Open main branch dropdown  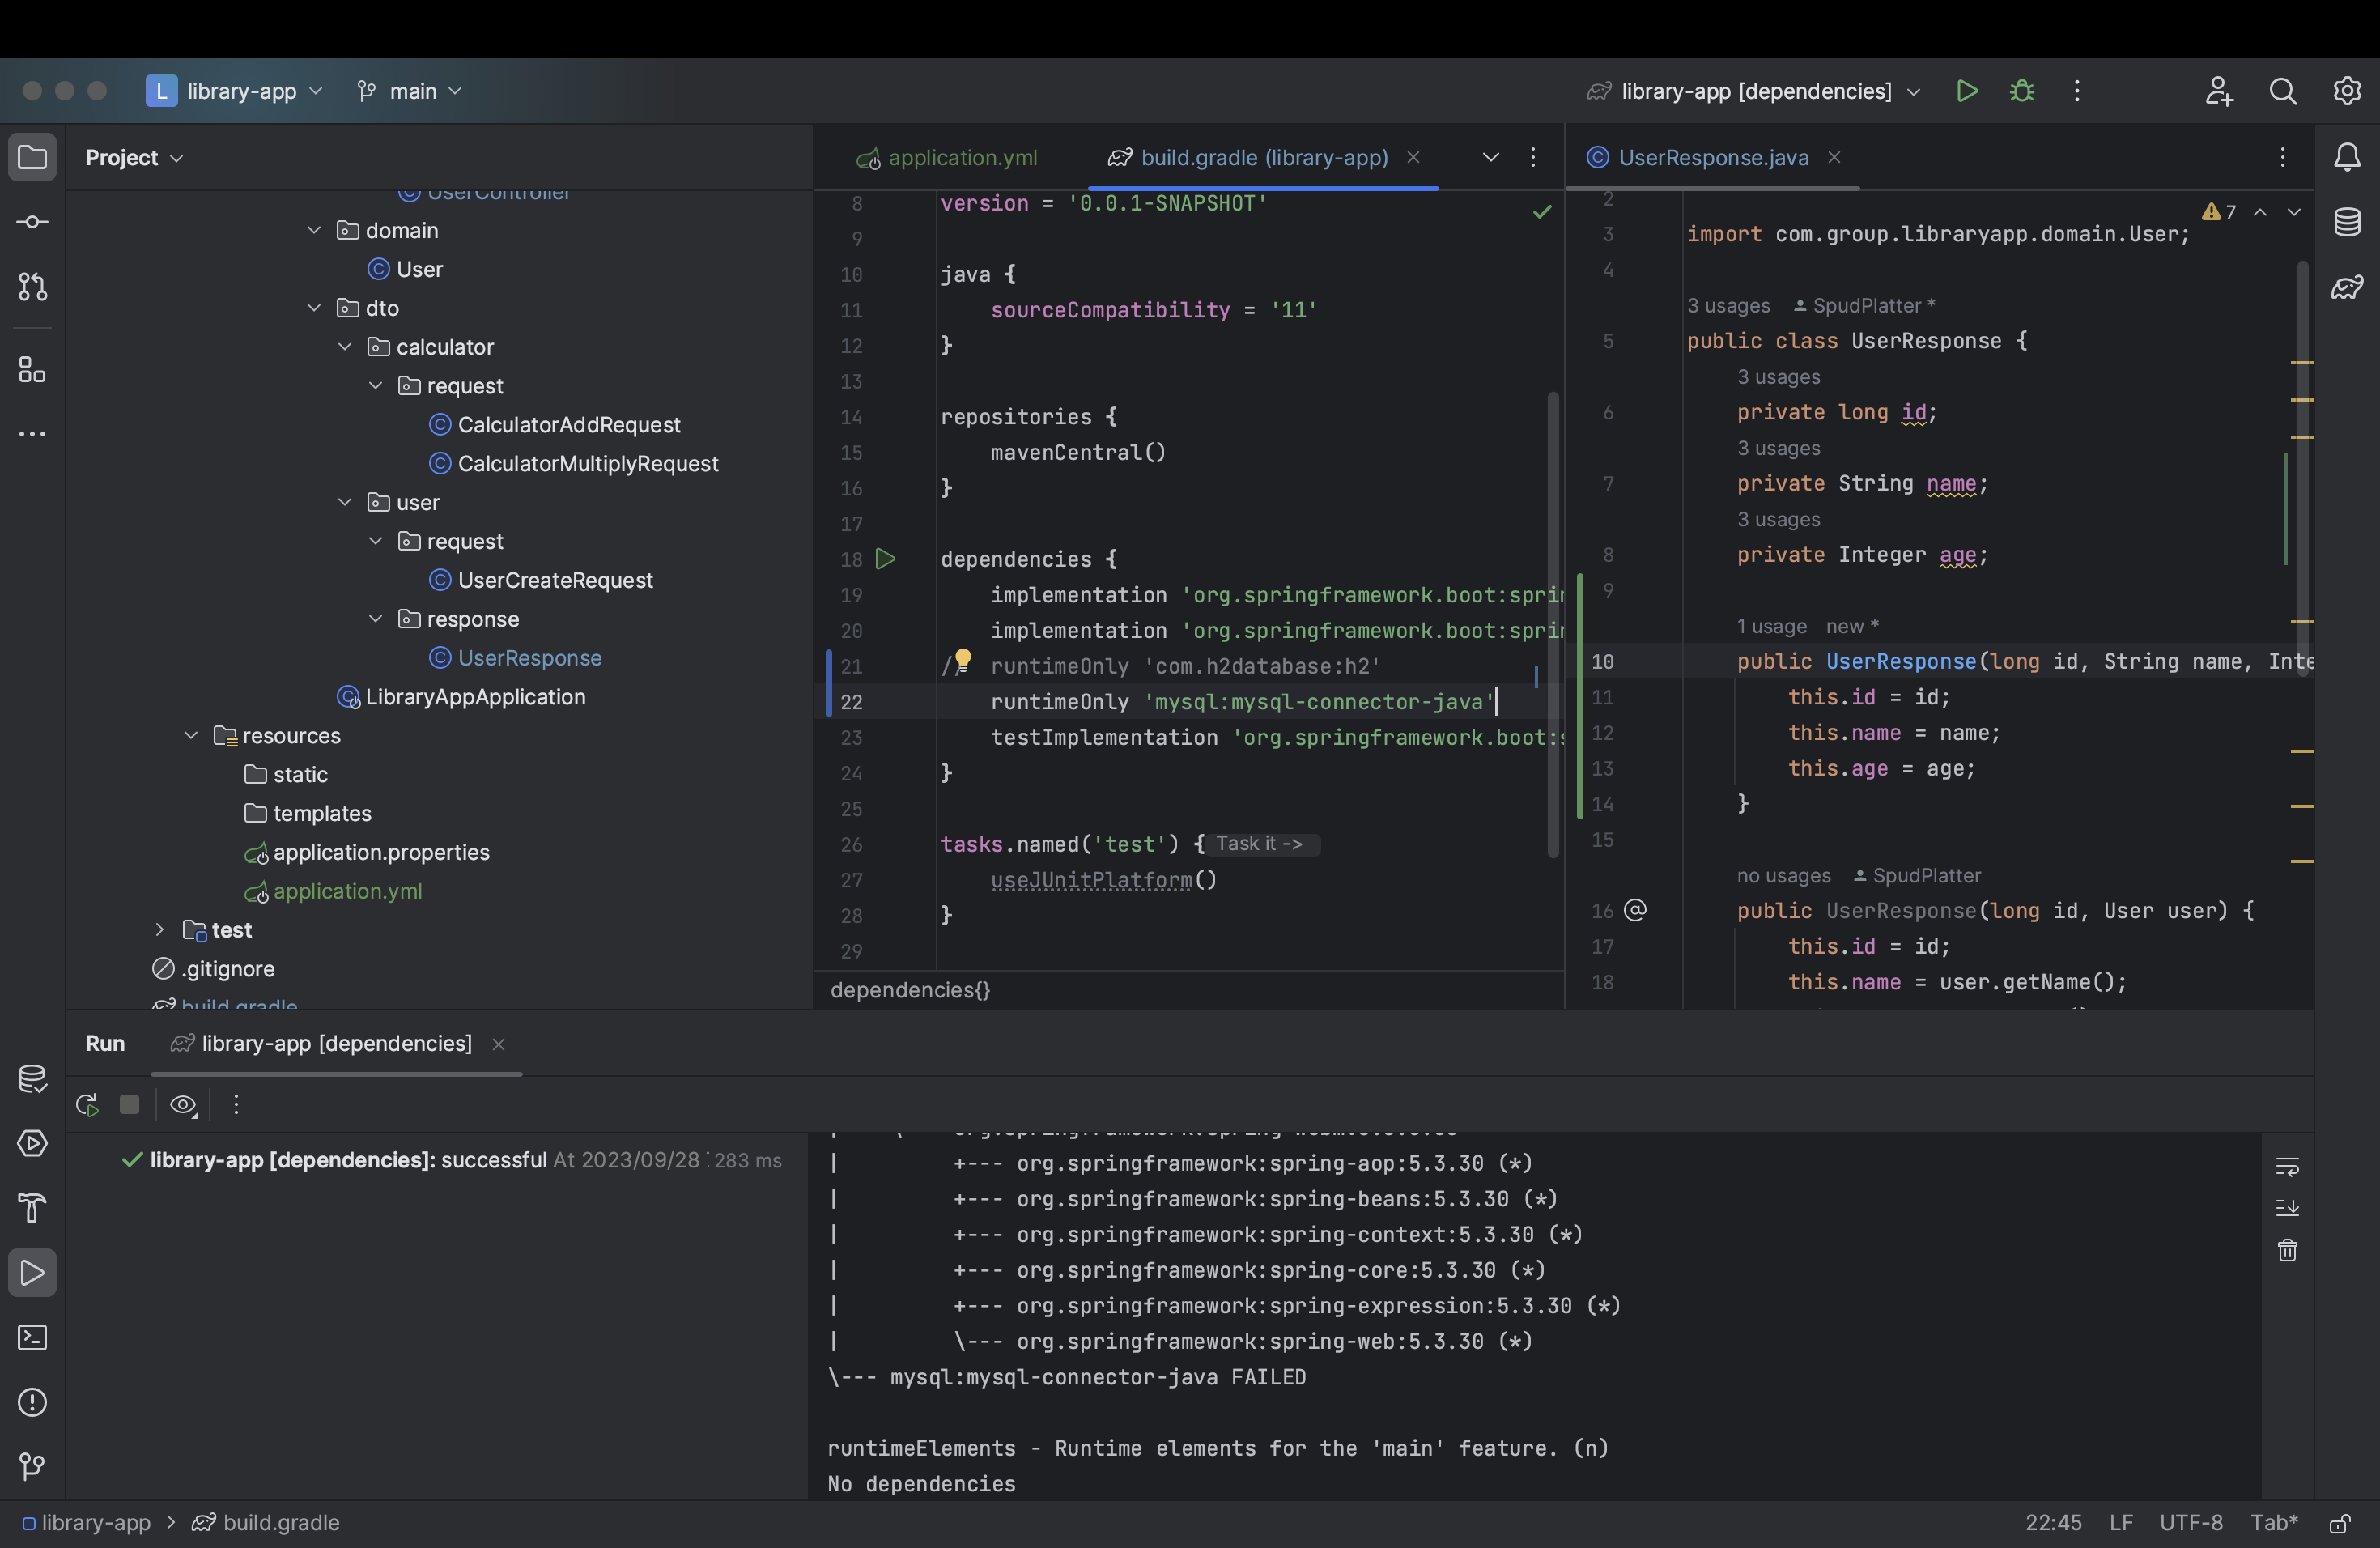410,91
